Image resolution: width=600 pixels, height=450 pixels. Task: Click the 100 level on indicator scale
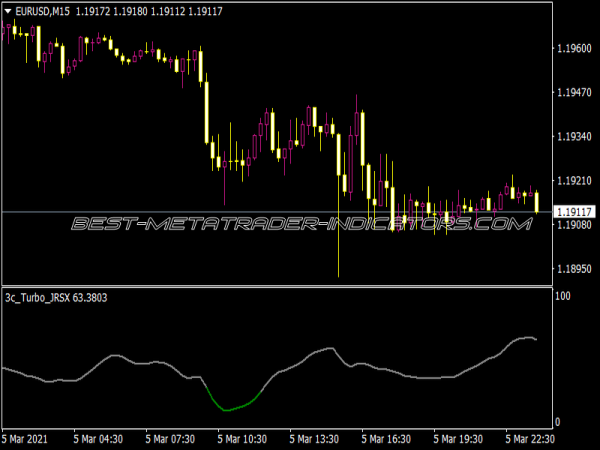(562, 297)
